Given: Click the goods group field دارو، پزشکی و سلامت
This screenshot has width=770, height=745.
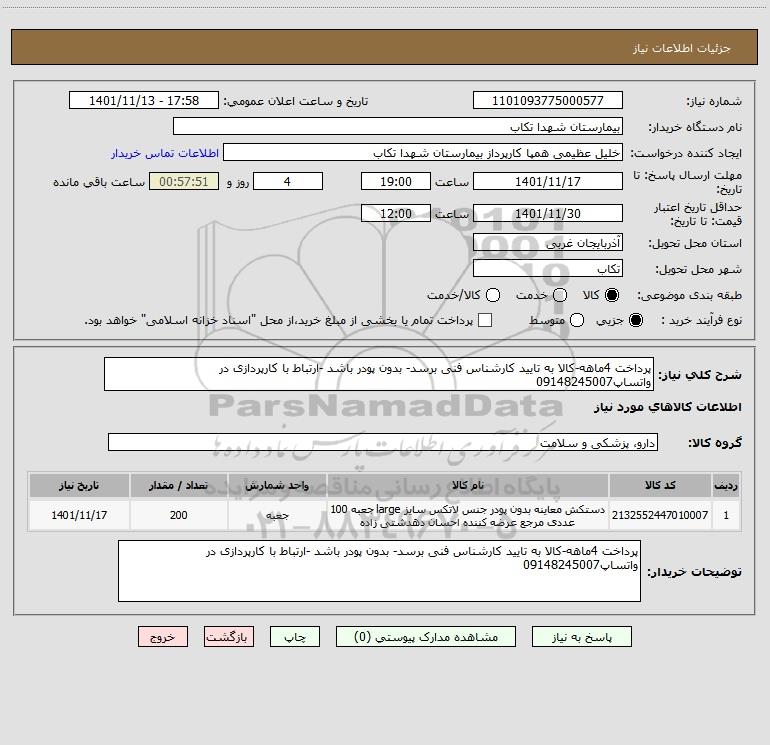Looking at the screenshot, I should (x=383, y=442).
